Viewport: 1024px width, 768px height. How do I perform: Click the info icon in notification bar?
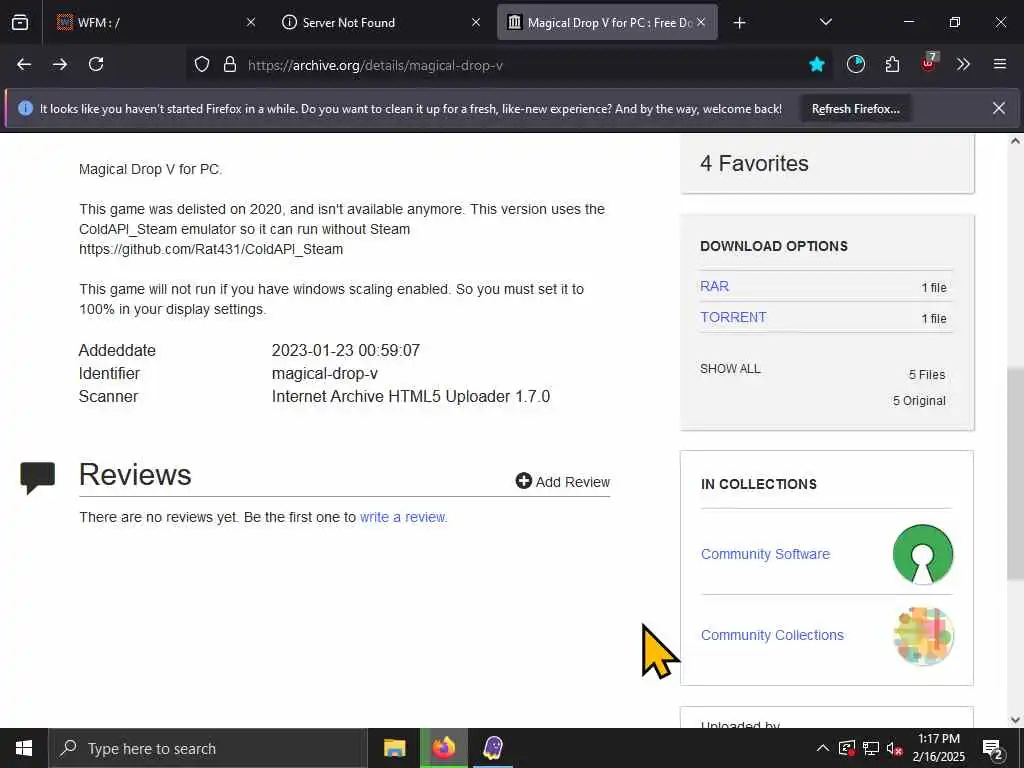click(25, 108)
